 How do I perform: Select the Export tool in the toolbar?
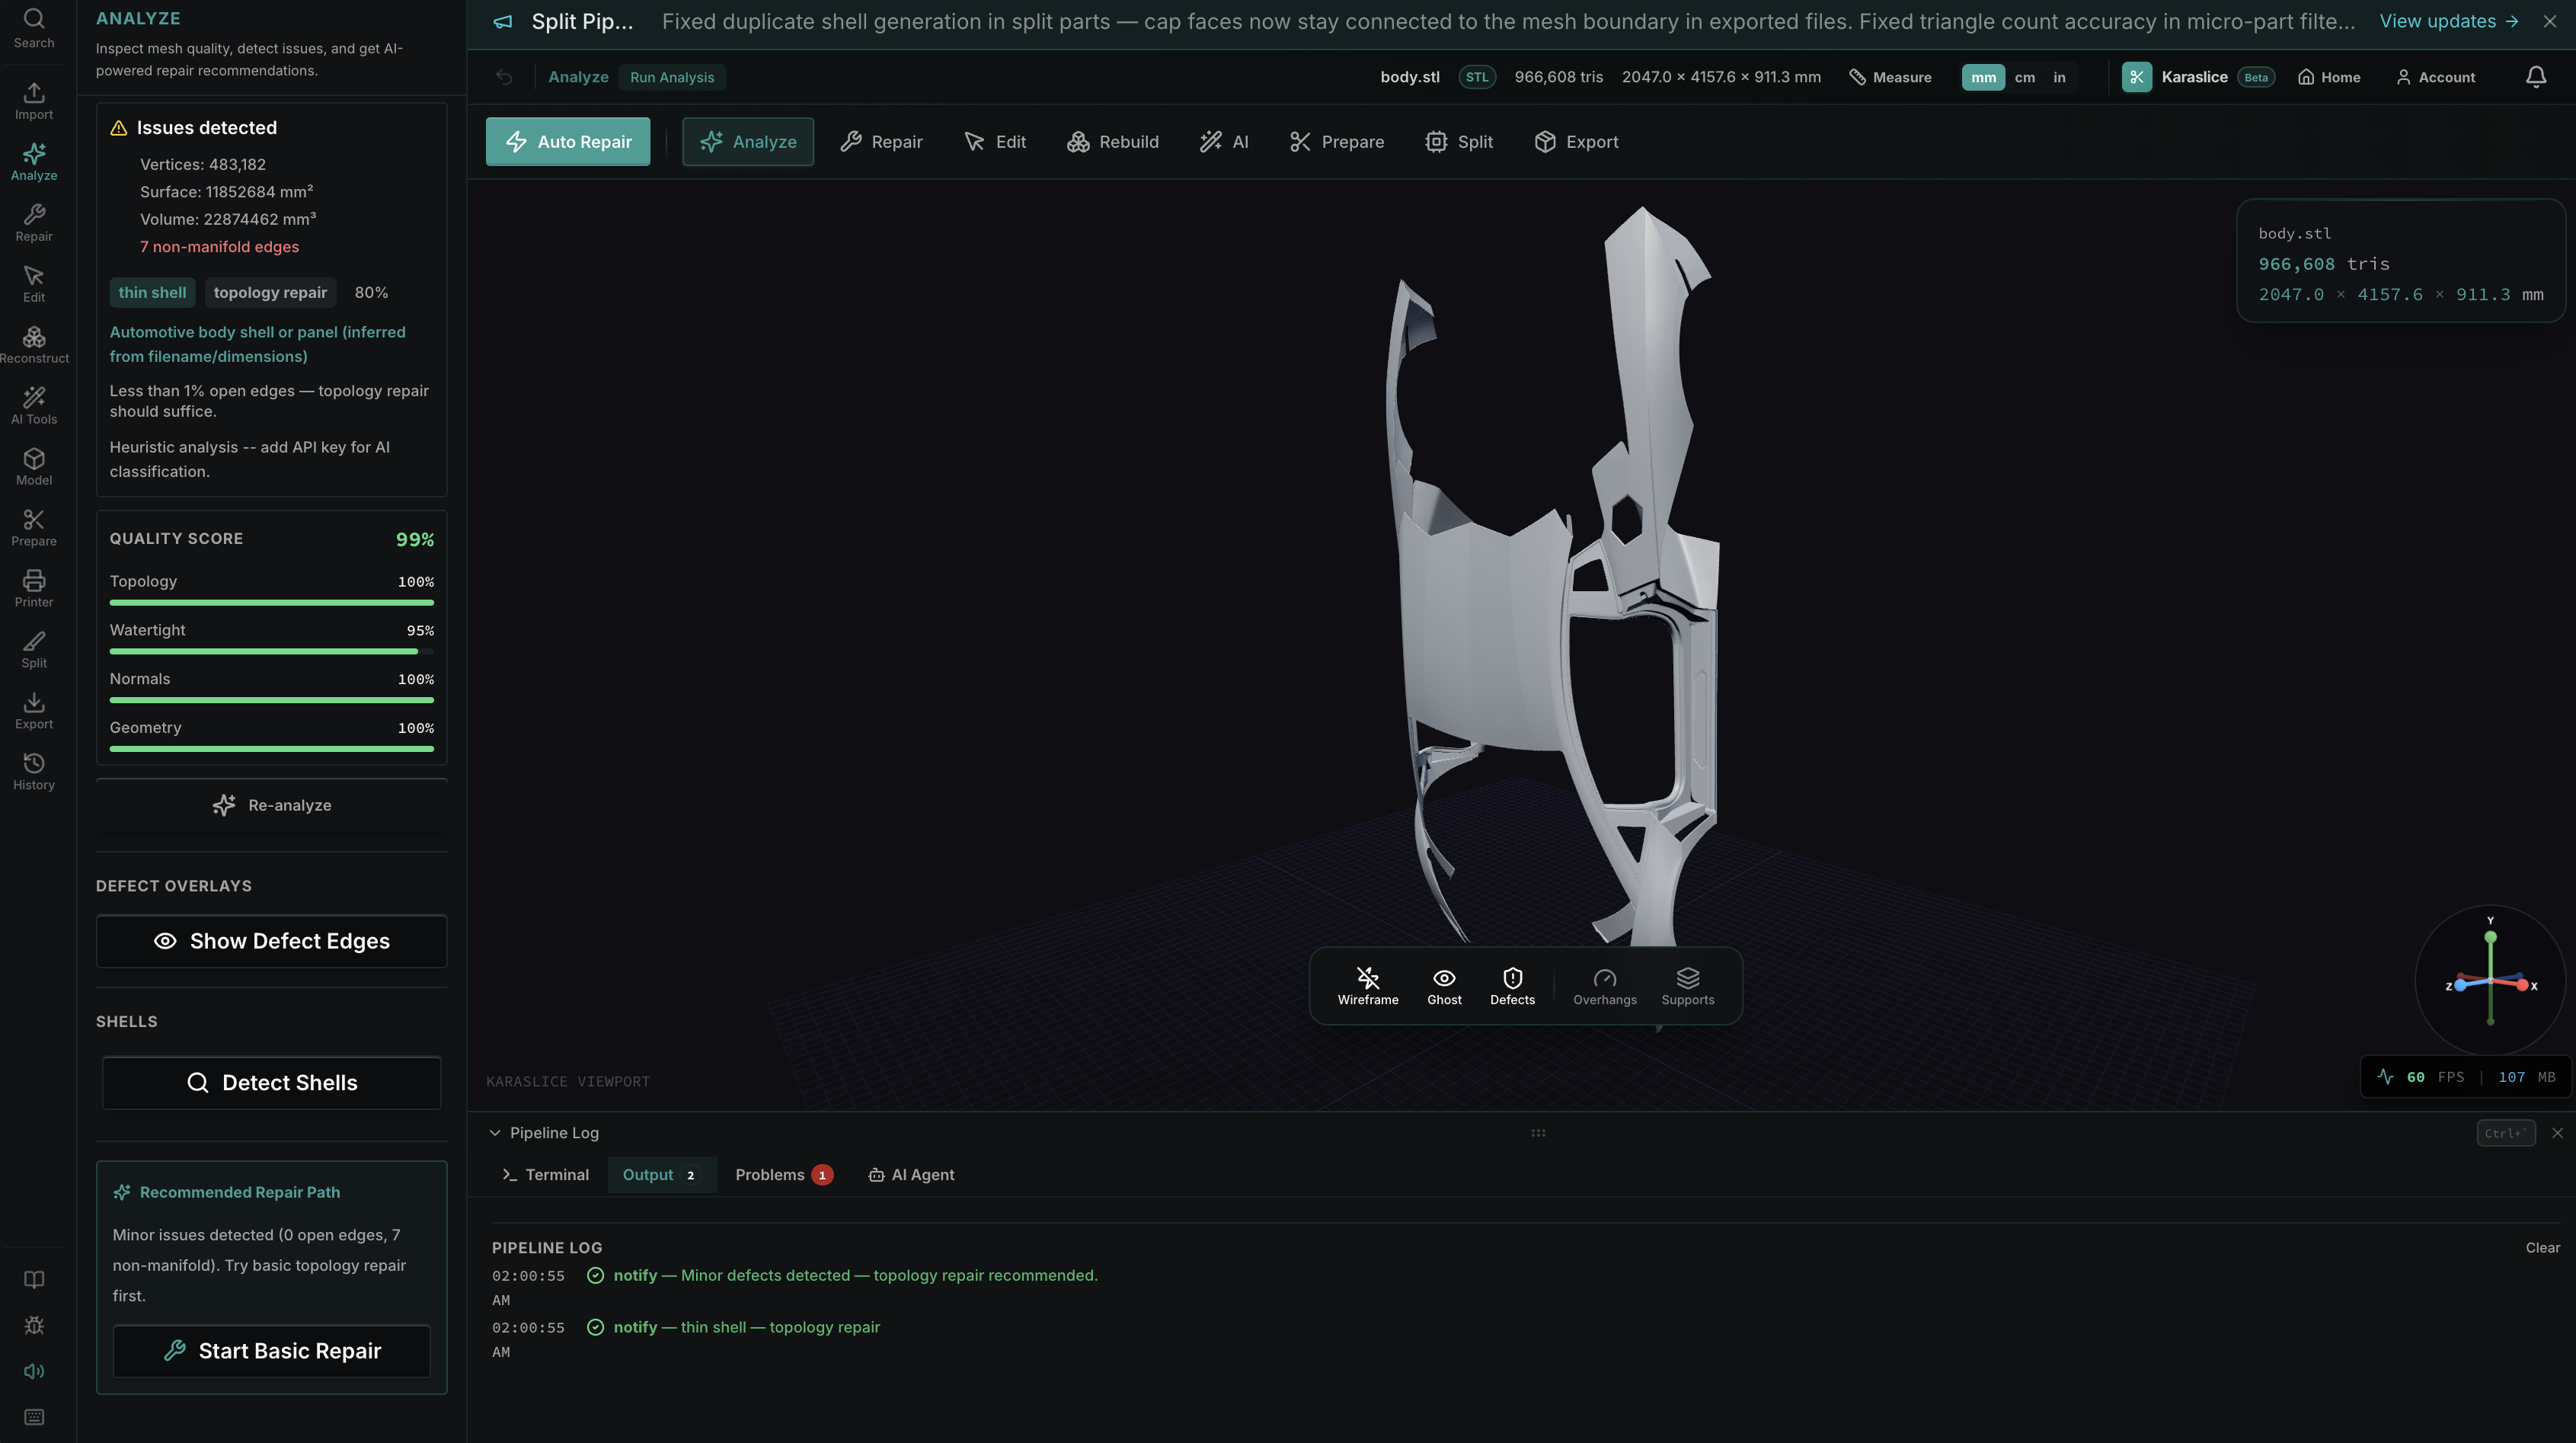1577,141
